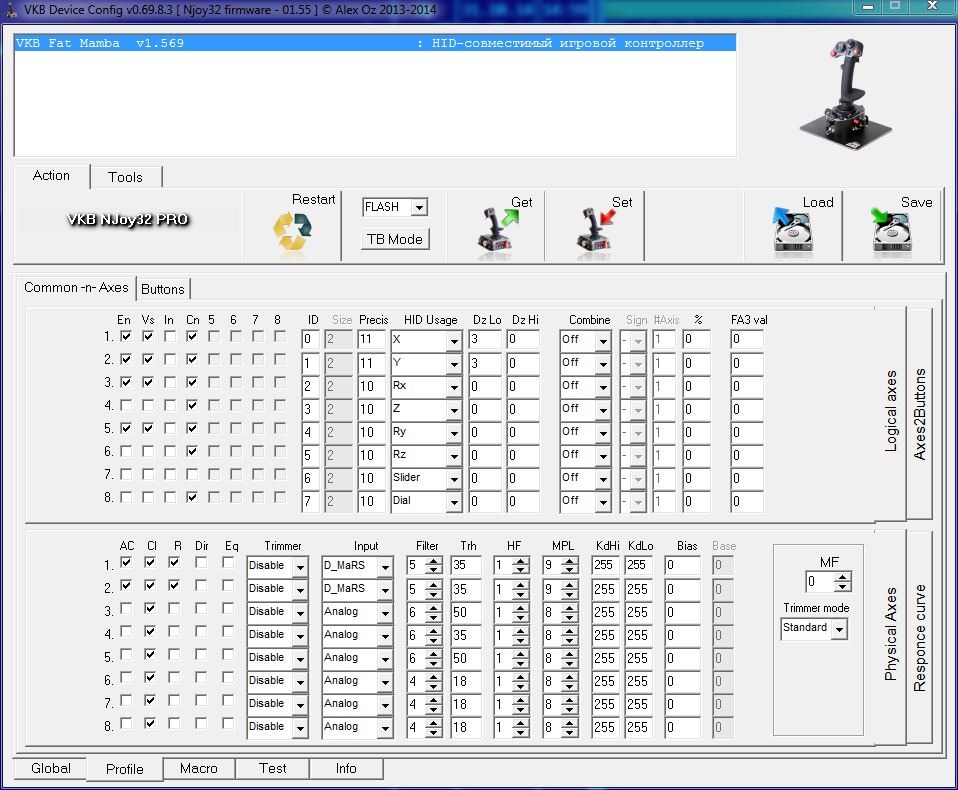Select the Action tab
This screenshot has width=958, height=790.
(51, 176)
